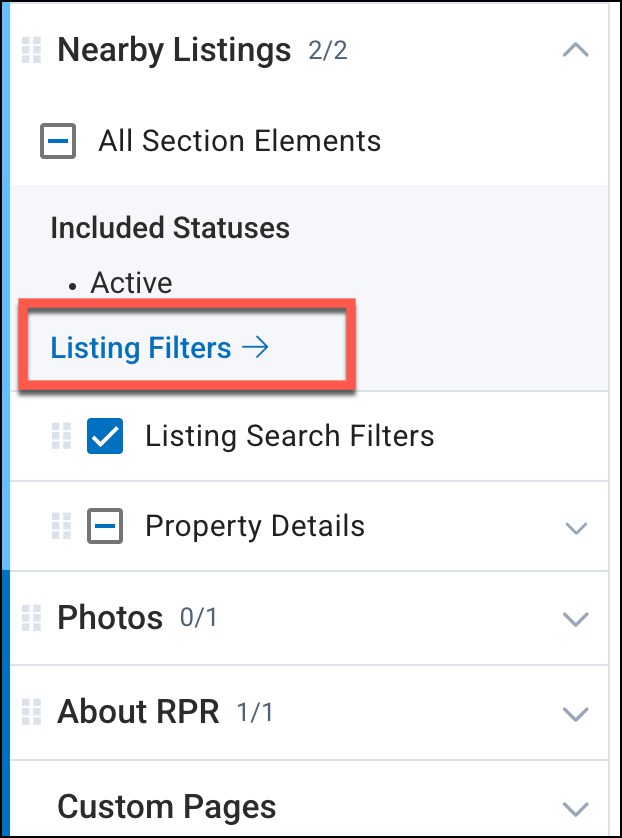
Task: Select the Photos section title
Action: [x=110, y=618]
